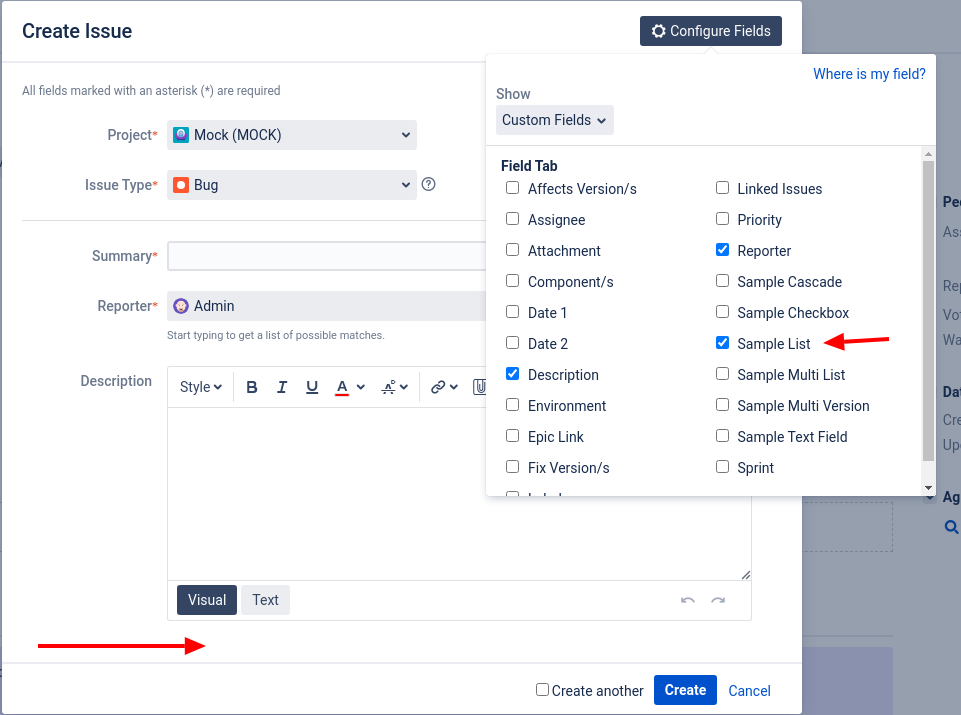Enable the Linked Issues checkbox
This screenshot has height=715, width=961.
(x=723, y=187)
